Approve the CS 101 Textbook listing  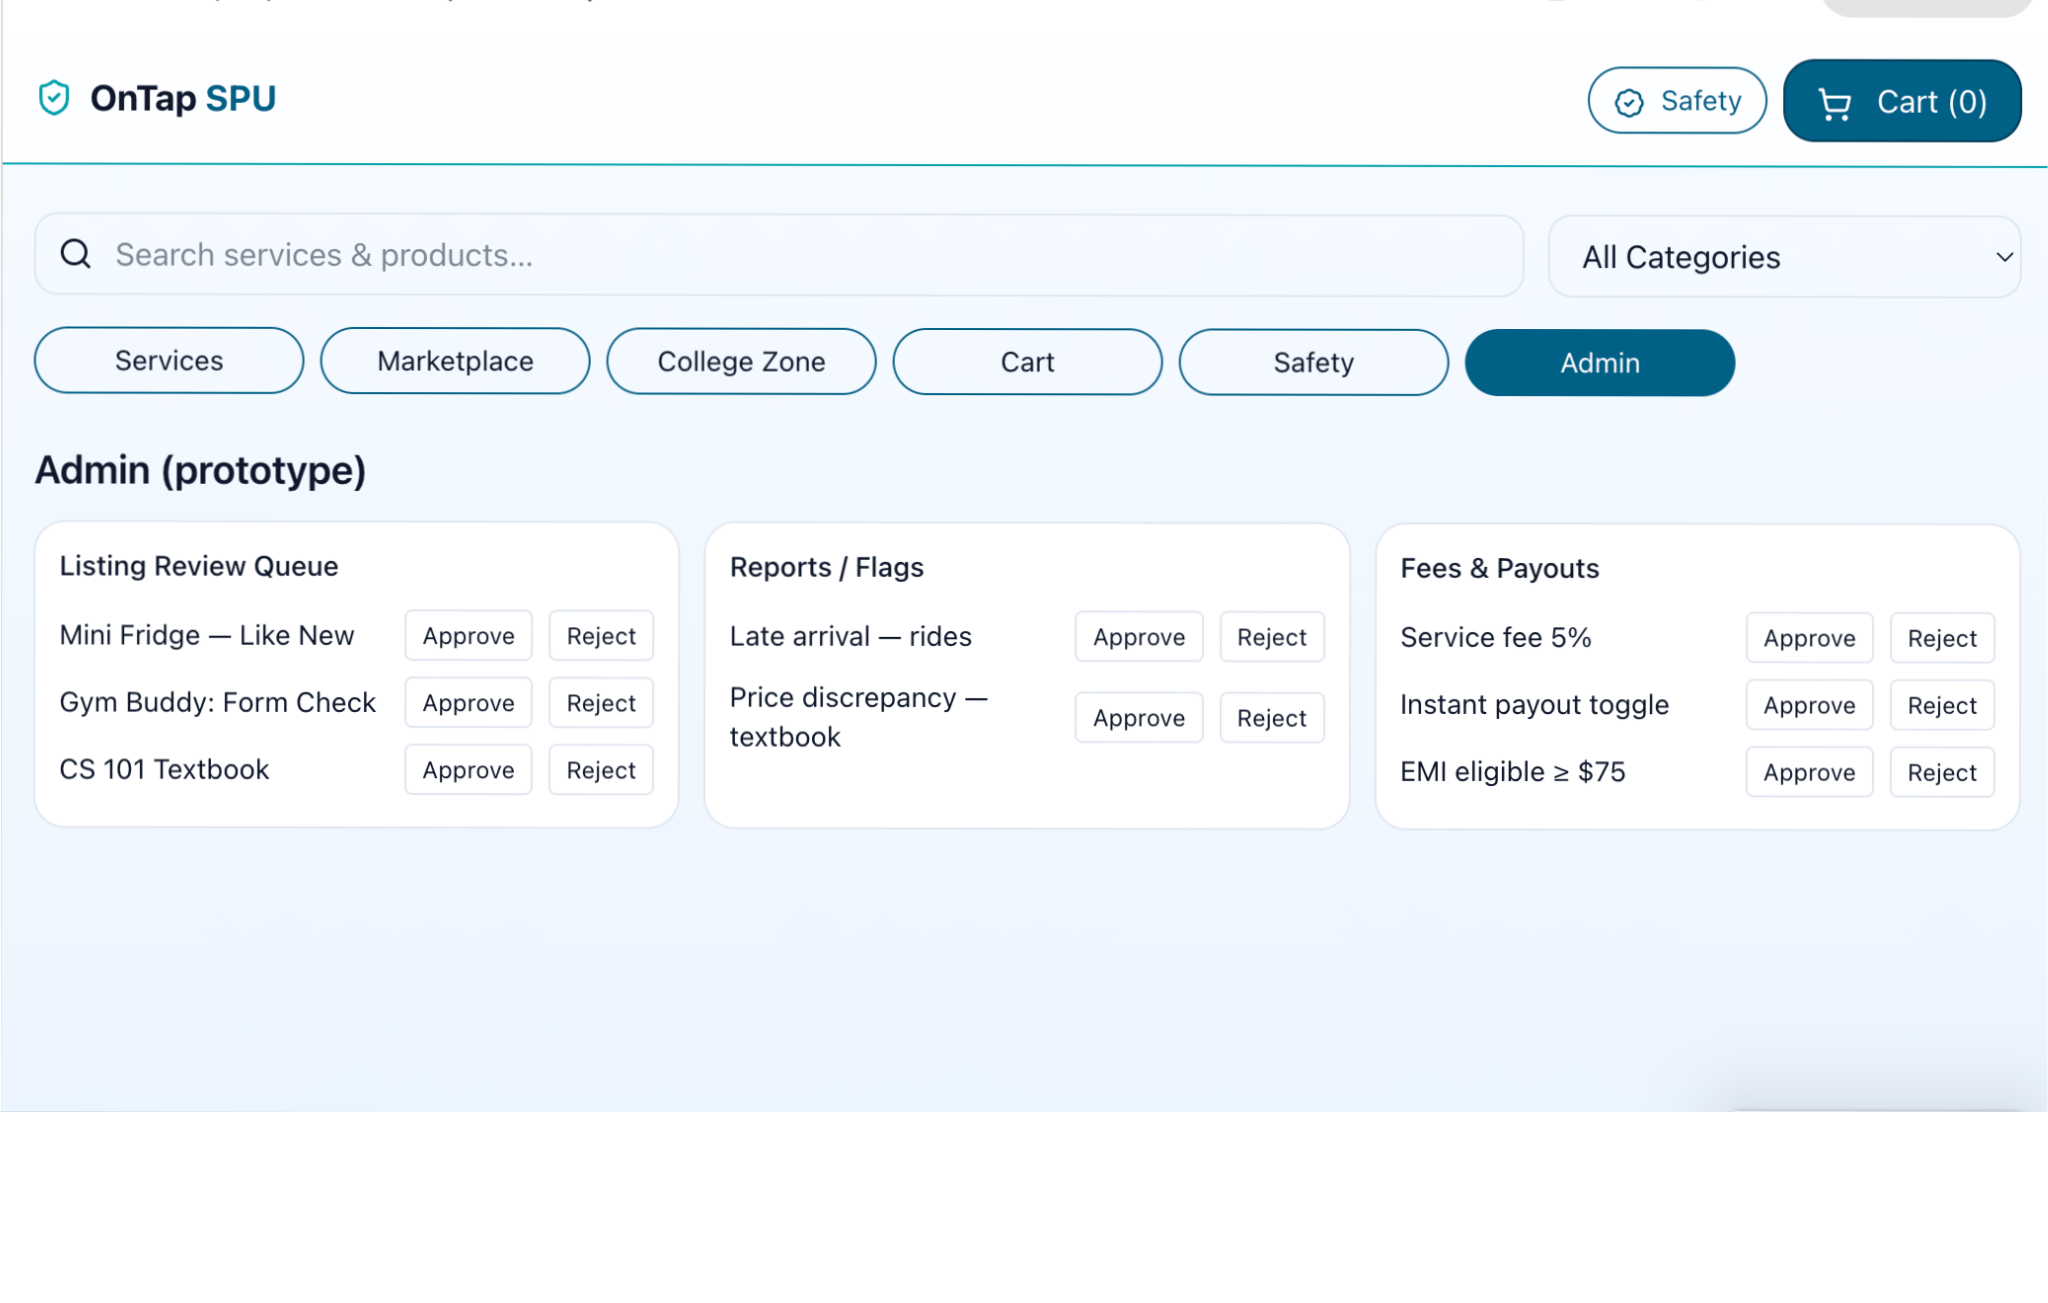click(x=468, y=770)
